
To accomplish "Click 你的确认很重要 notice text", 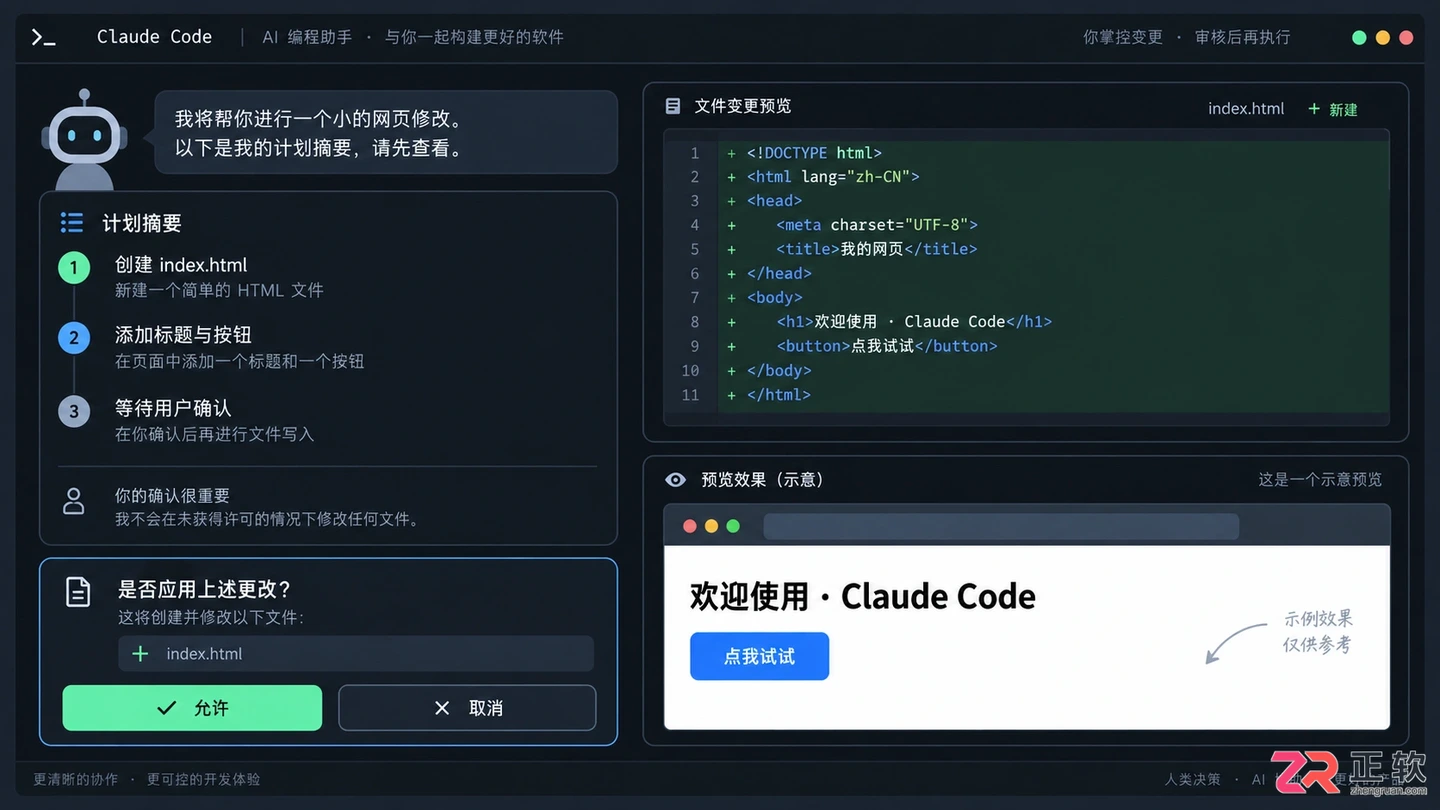I will tap(172, 496).
